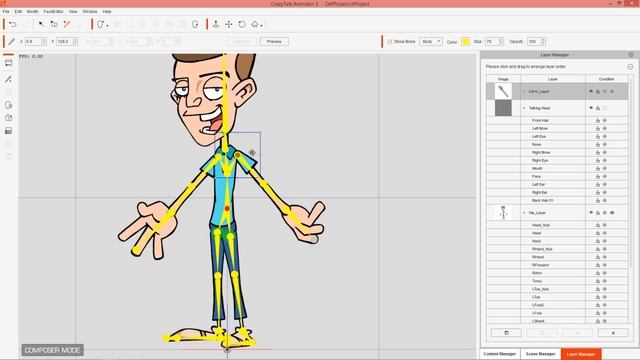Screen dimensions: 640x360
Task: Open the dropdown arrow beside the head profile tool
Action: click(x=107, y=26)
